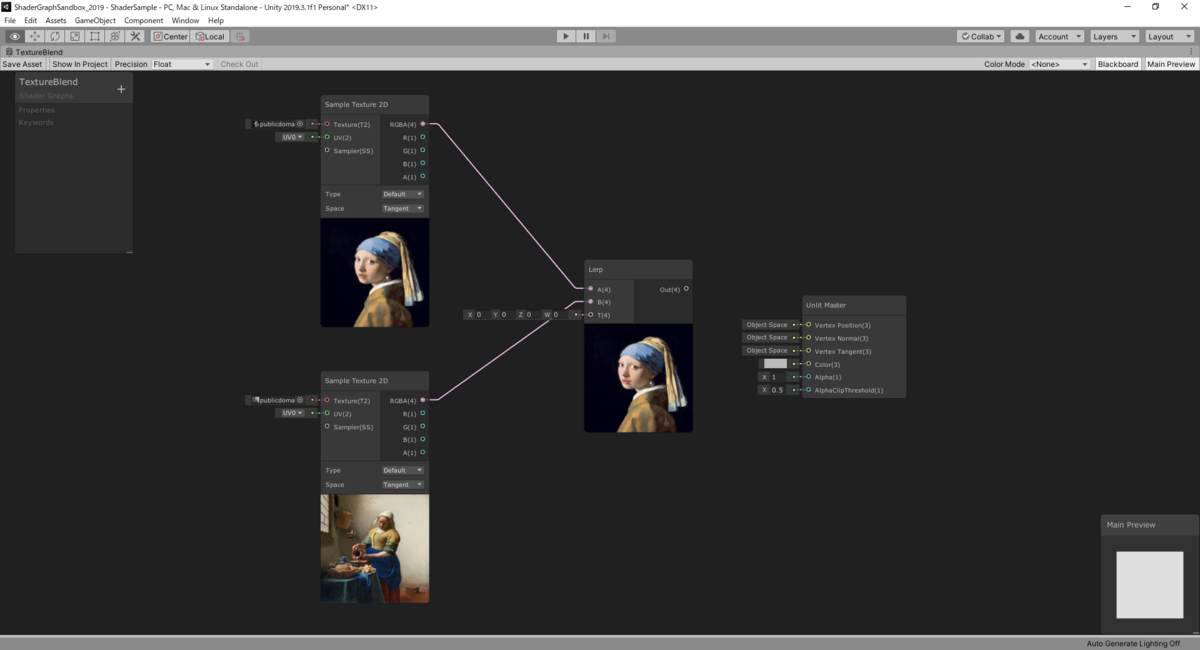1200x650 pixels.
Task: Click the RGBA(4) output port of top Sample Texture 2D
Action: click(x=423, y=124)
